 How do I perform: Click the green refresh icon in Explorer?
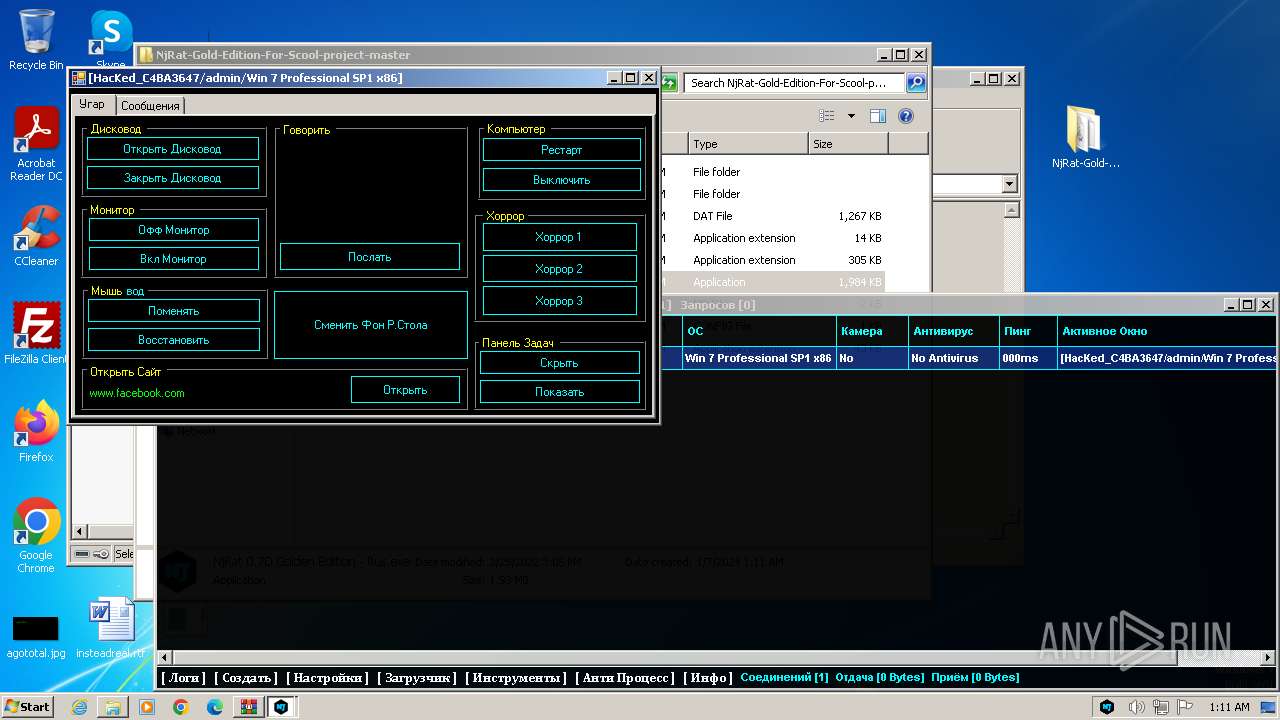tap(669, 83)
